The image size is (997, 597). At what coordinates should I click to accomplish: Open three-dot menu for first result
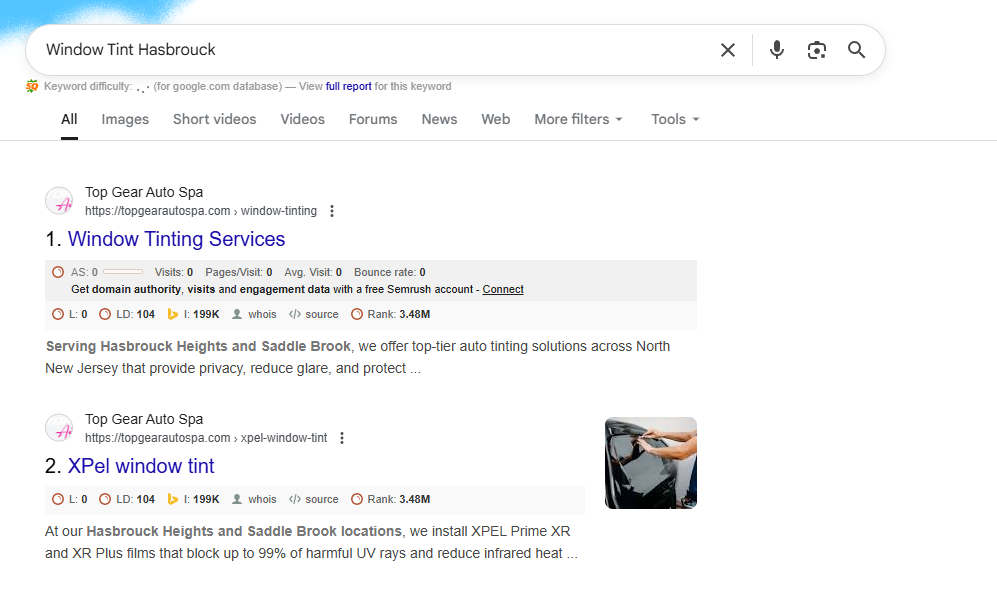[332, 211]
